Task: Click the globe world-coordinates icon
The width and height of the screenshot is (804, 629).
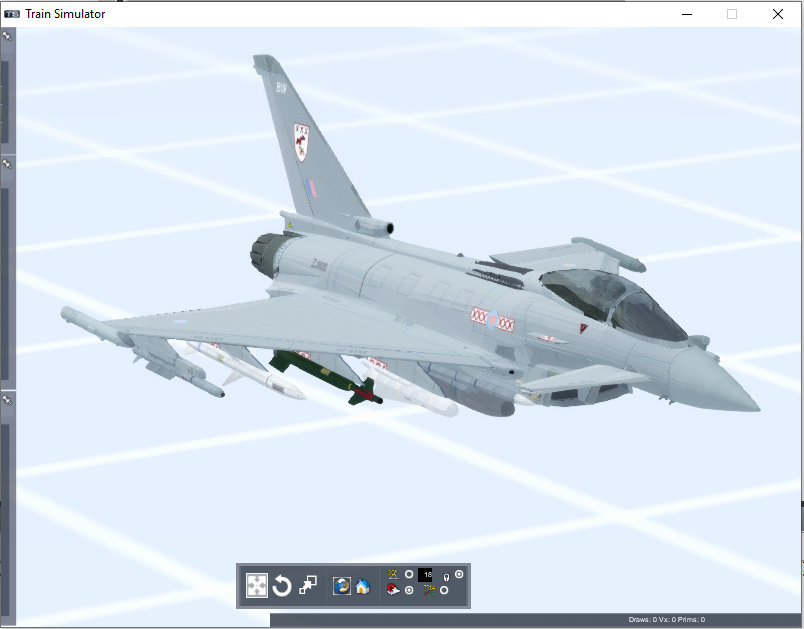Action: (342, 586)
